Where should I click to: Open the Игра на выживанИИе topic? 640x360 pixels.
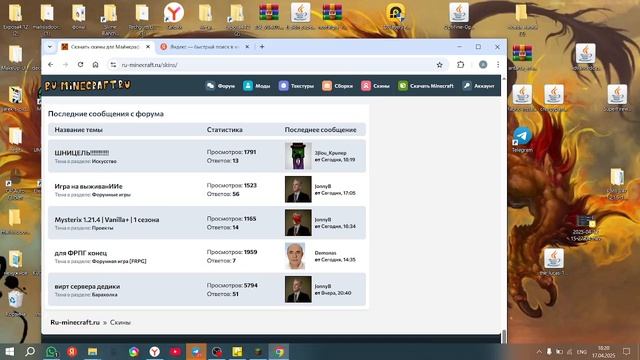click(89, 186)
